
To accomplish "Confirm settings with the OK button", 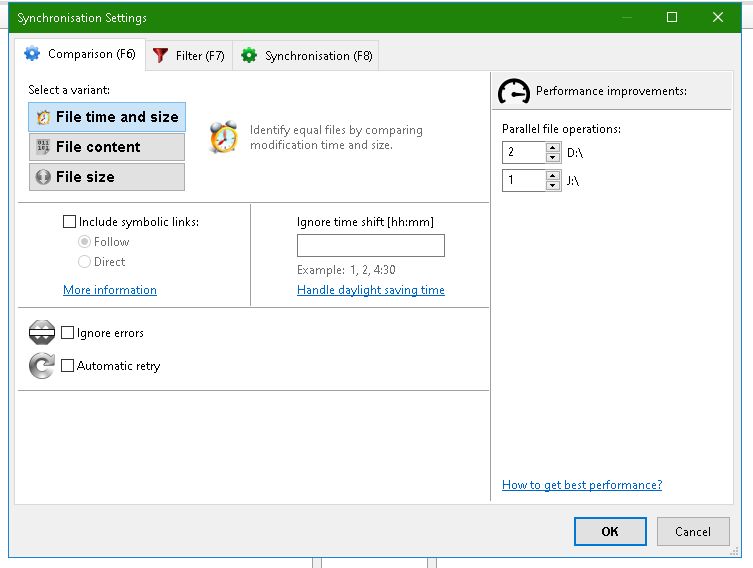I will click(x=610, y=532).
